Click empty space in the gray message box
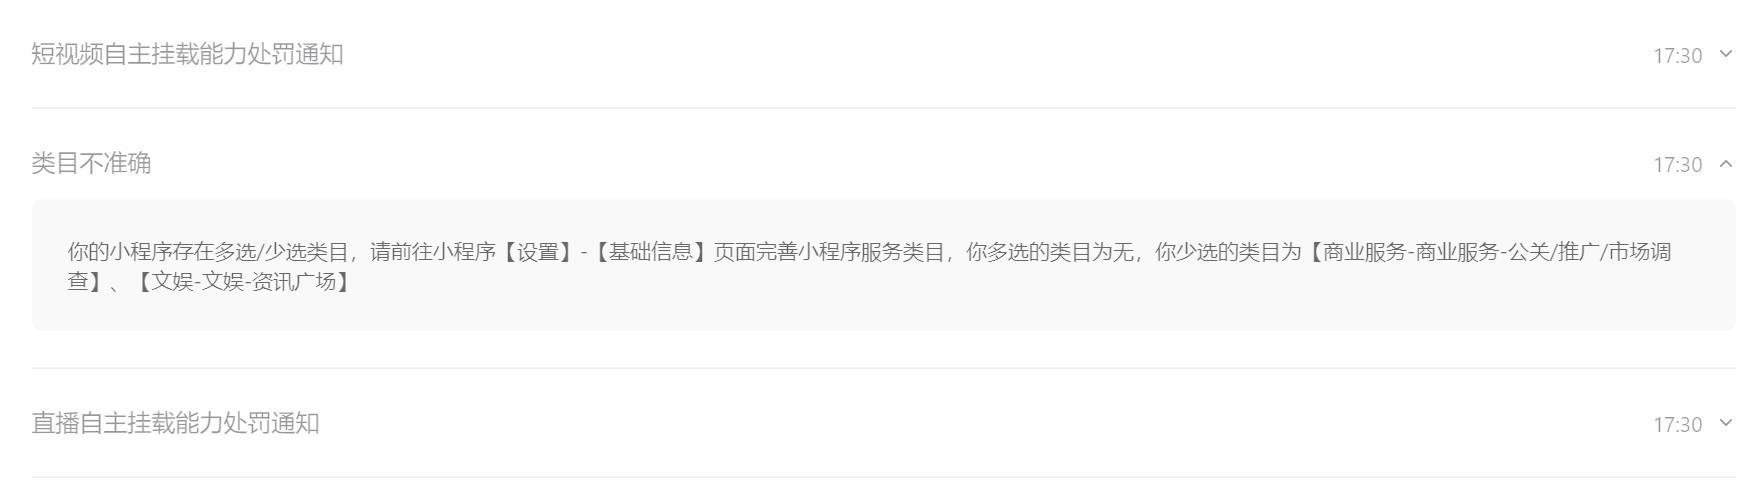The image size is (1754, 484). [1000, 308]
